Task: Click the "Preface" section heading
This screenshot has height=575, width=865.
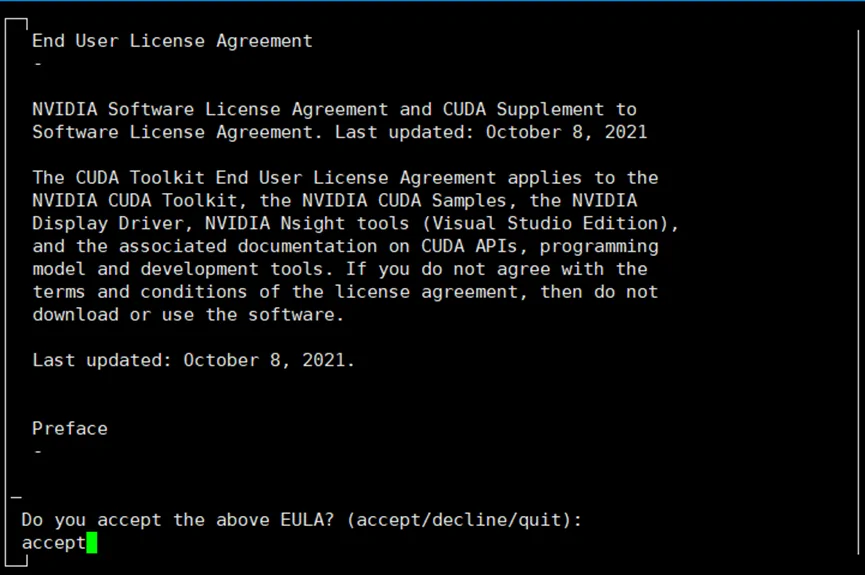Action: tap(69, 428)
